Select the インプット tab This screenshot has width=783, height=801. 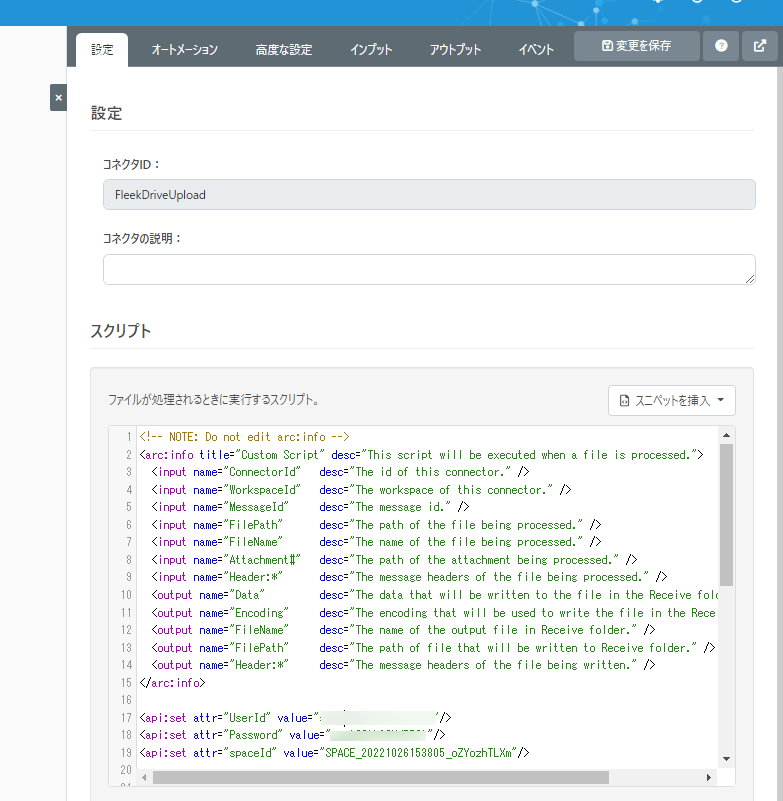(x=371, y=49)
